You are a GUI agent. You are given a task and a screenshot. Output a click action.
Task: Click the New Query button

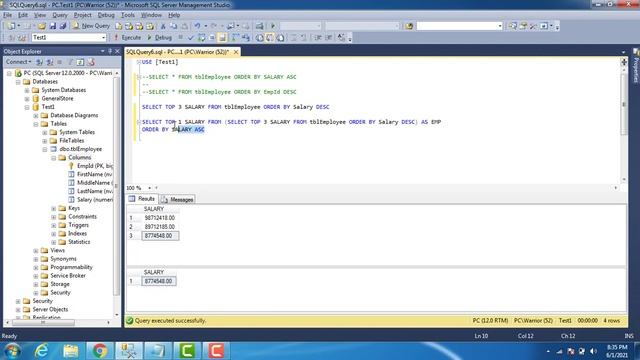(x=91, y=26)
